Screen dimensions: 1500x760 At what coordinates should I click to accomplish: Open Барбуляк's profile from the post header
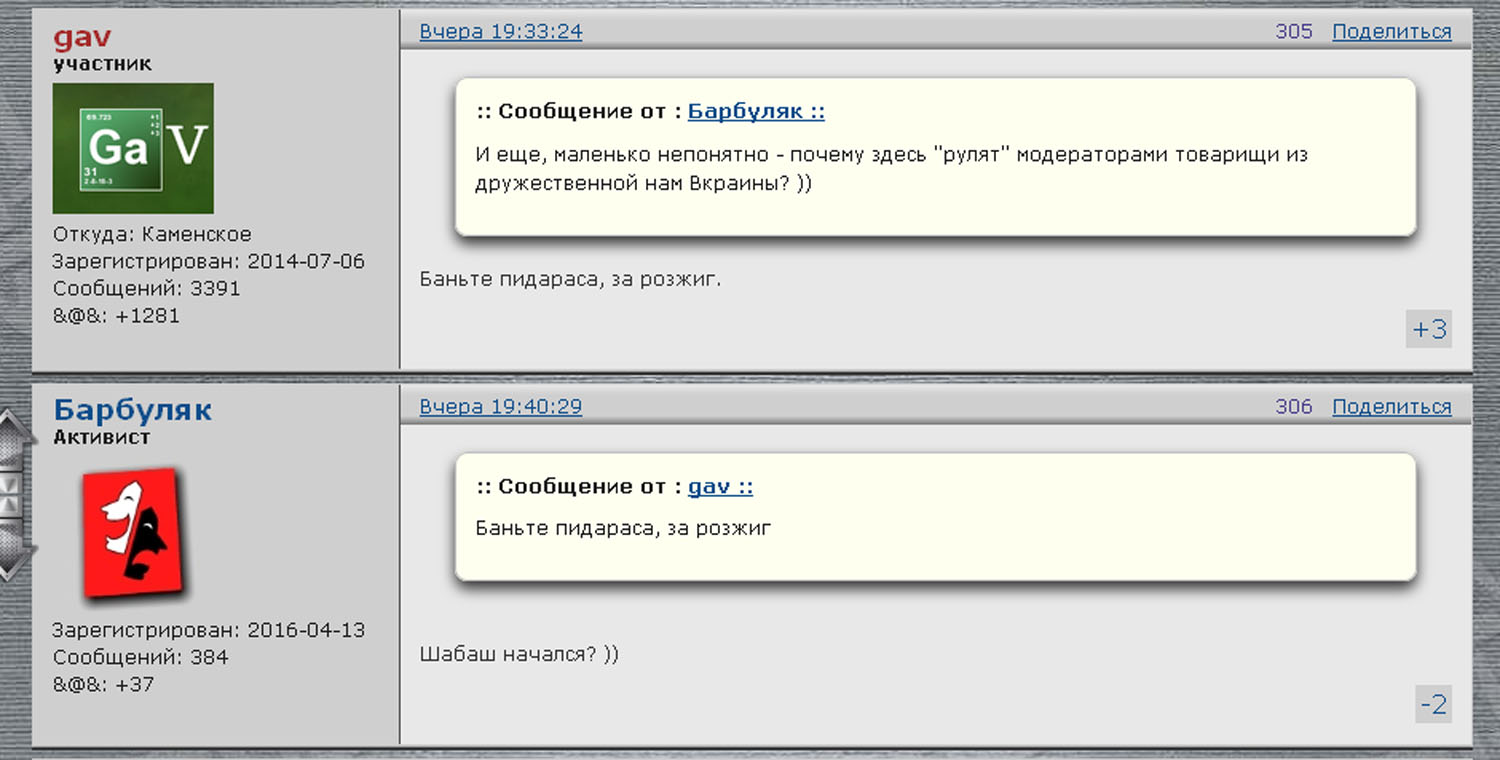coord(132,410)
